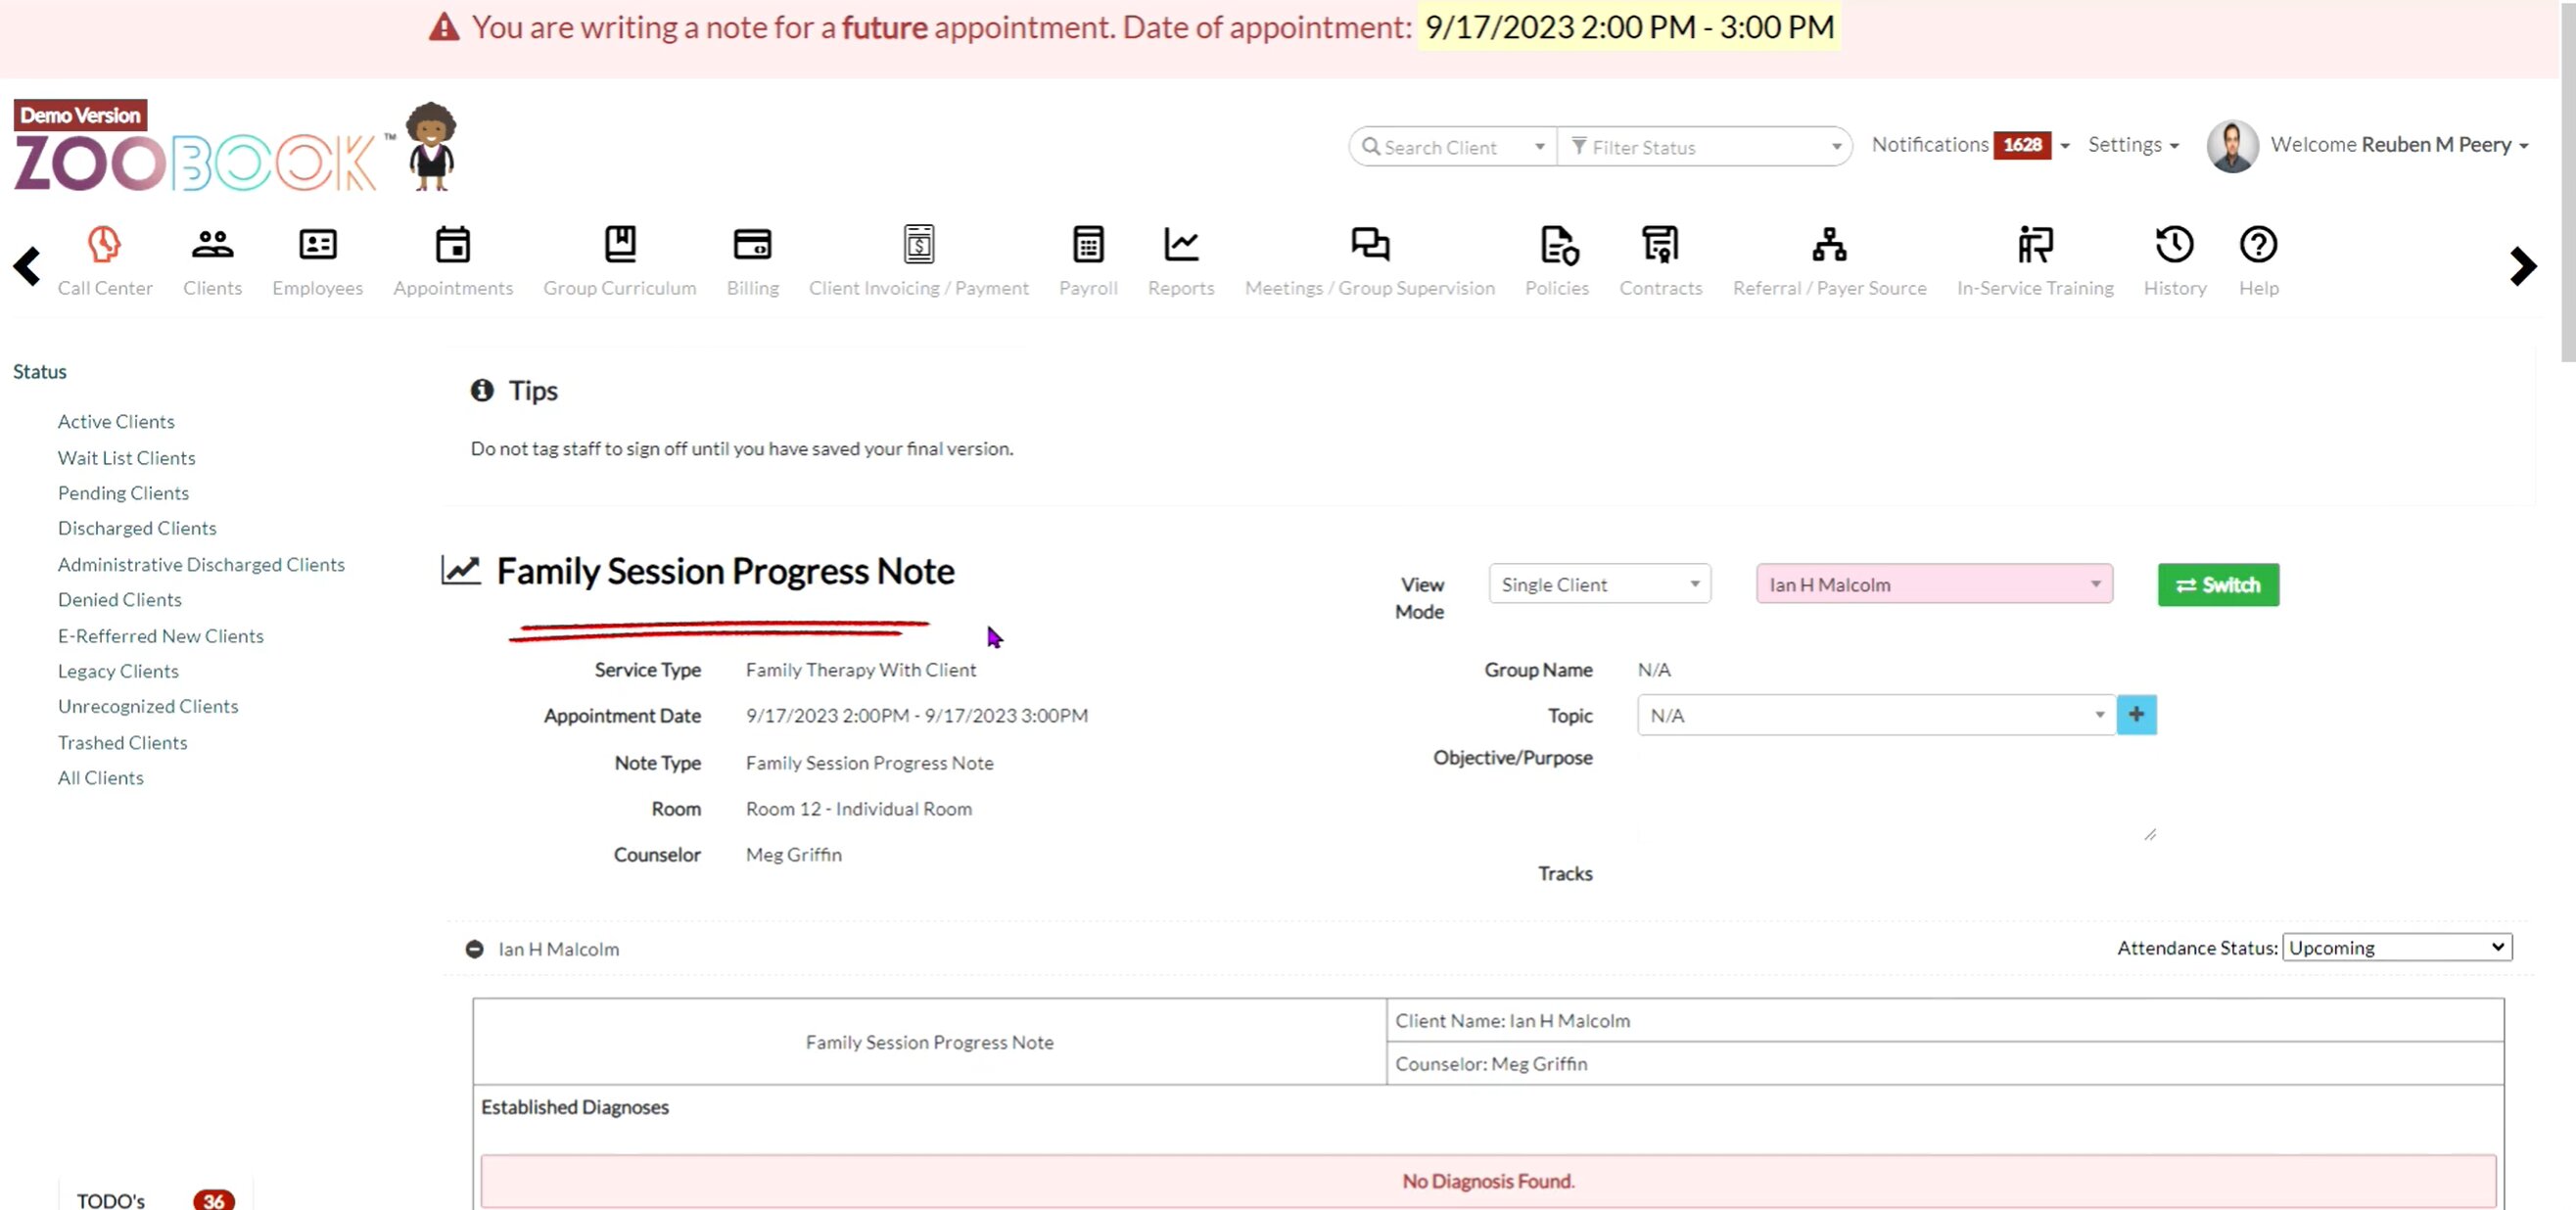The image size is (2576, 1210).
Task: Open the Appointments calendar icon
Action: pos(452,245)
